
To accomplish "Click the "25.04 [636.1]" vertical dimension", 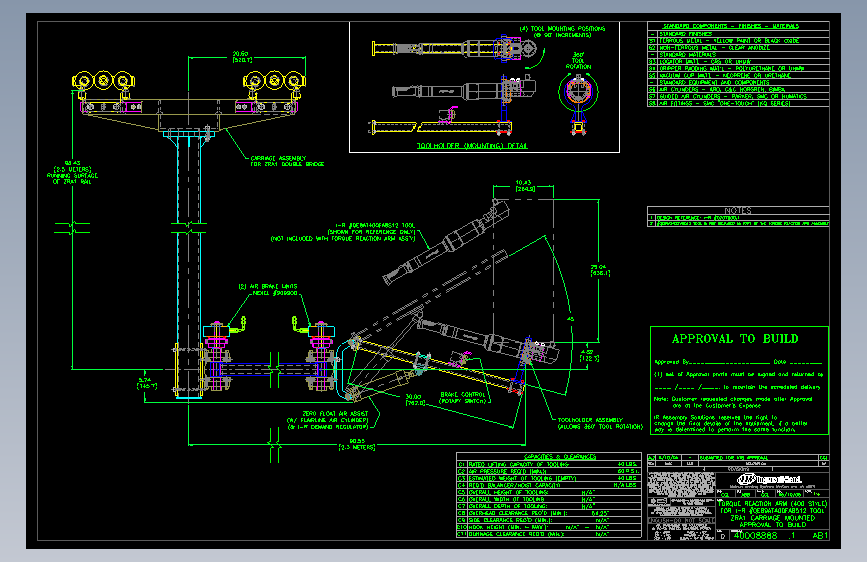I will pyautogui.click(x=599, y=270).
